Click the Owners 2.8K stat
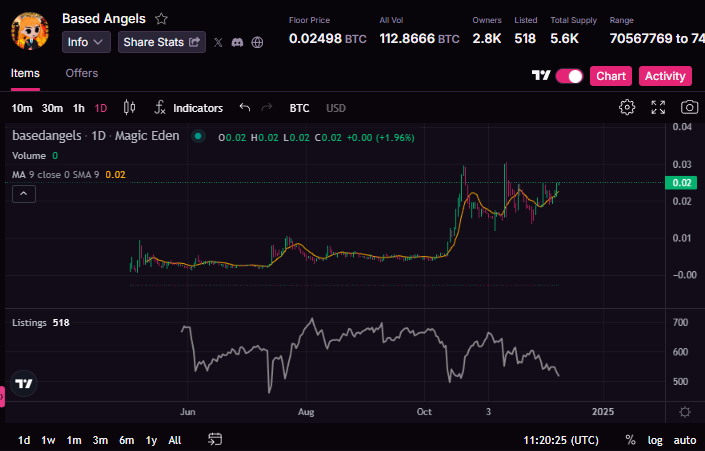705x451 pixels. pyautogui.click(x=487, y=31)
